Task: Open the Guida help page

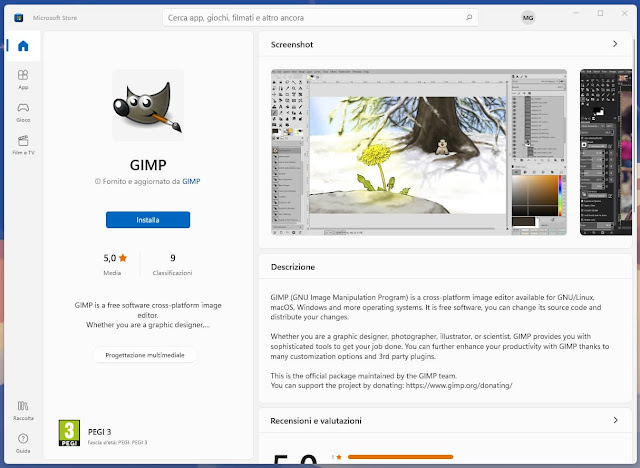Action: 23,443
